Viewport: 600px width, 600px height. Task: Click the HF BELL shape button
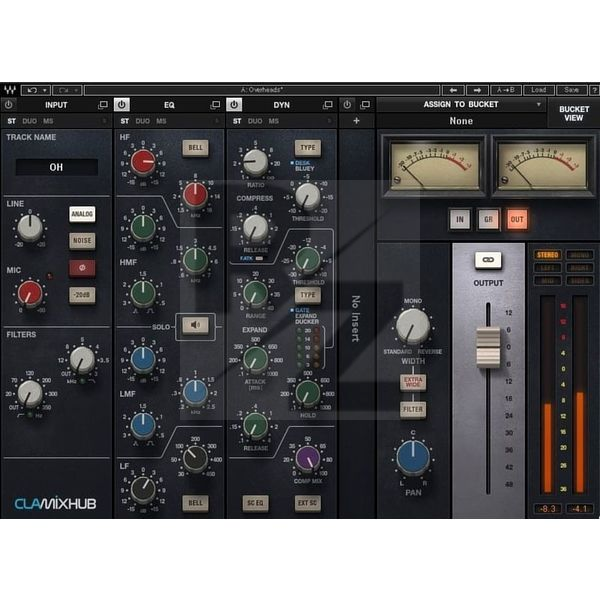[195, 148]
